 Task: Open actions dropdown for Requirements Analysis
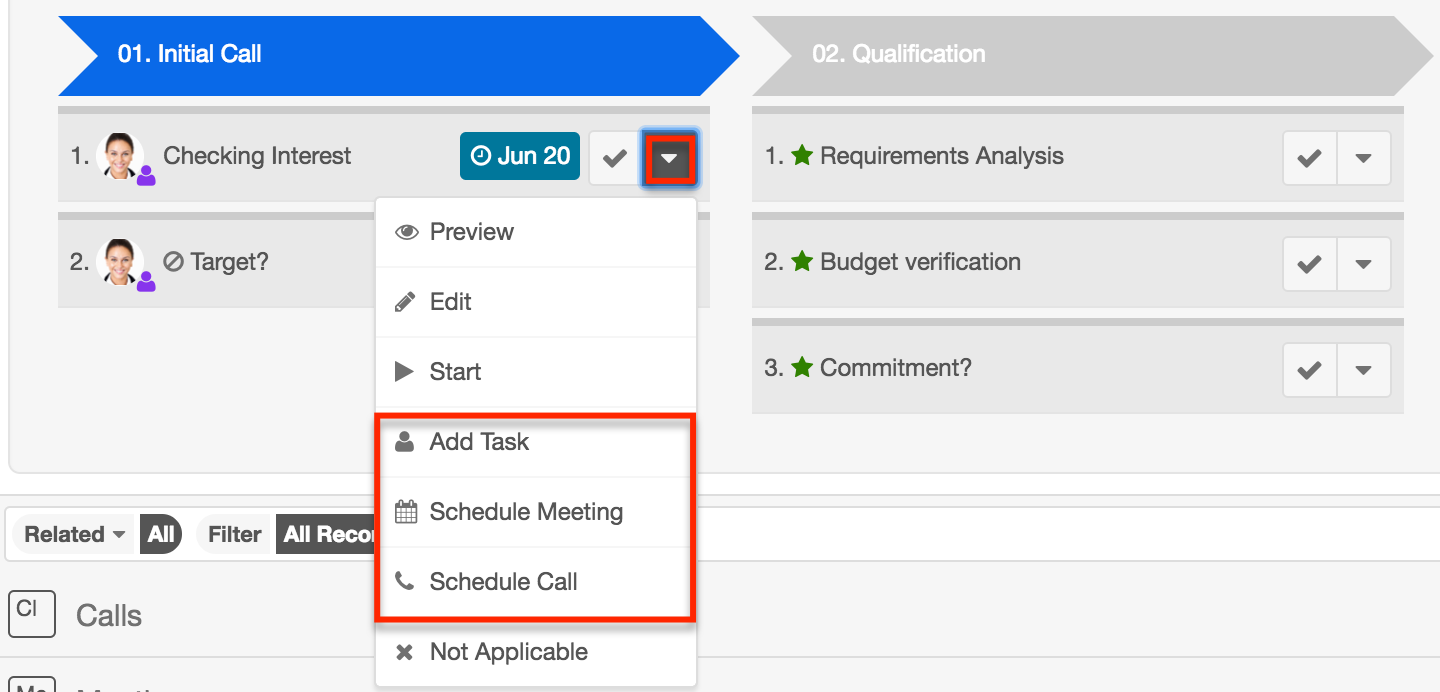[1363, 158]
